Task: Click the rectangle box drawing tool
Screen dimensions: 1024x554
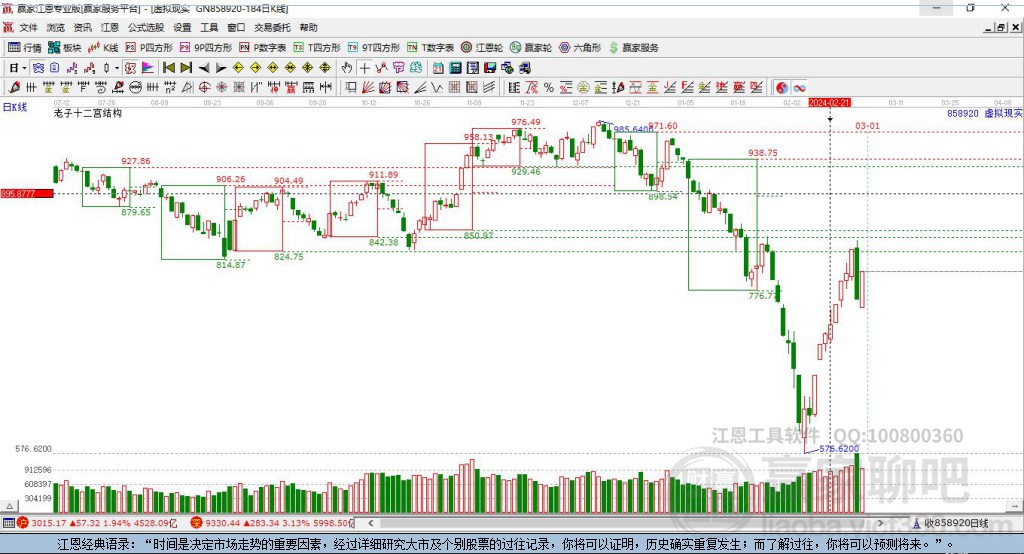Action: click(x=351, y=88)
